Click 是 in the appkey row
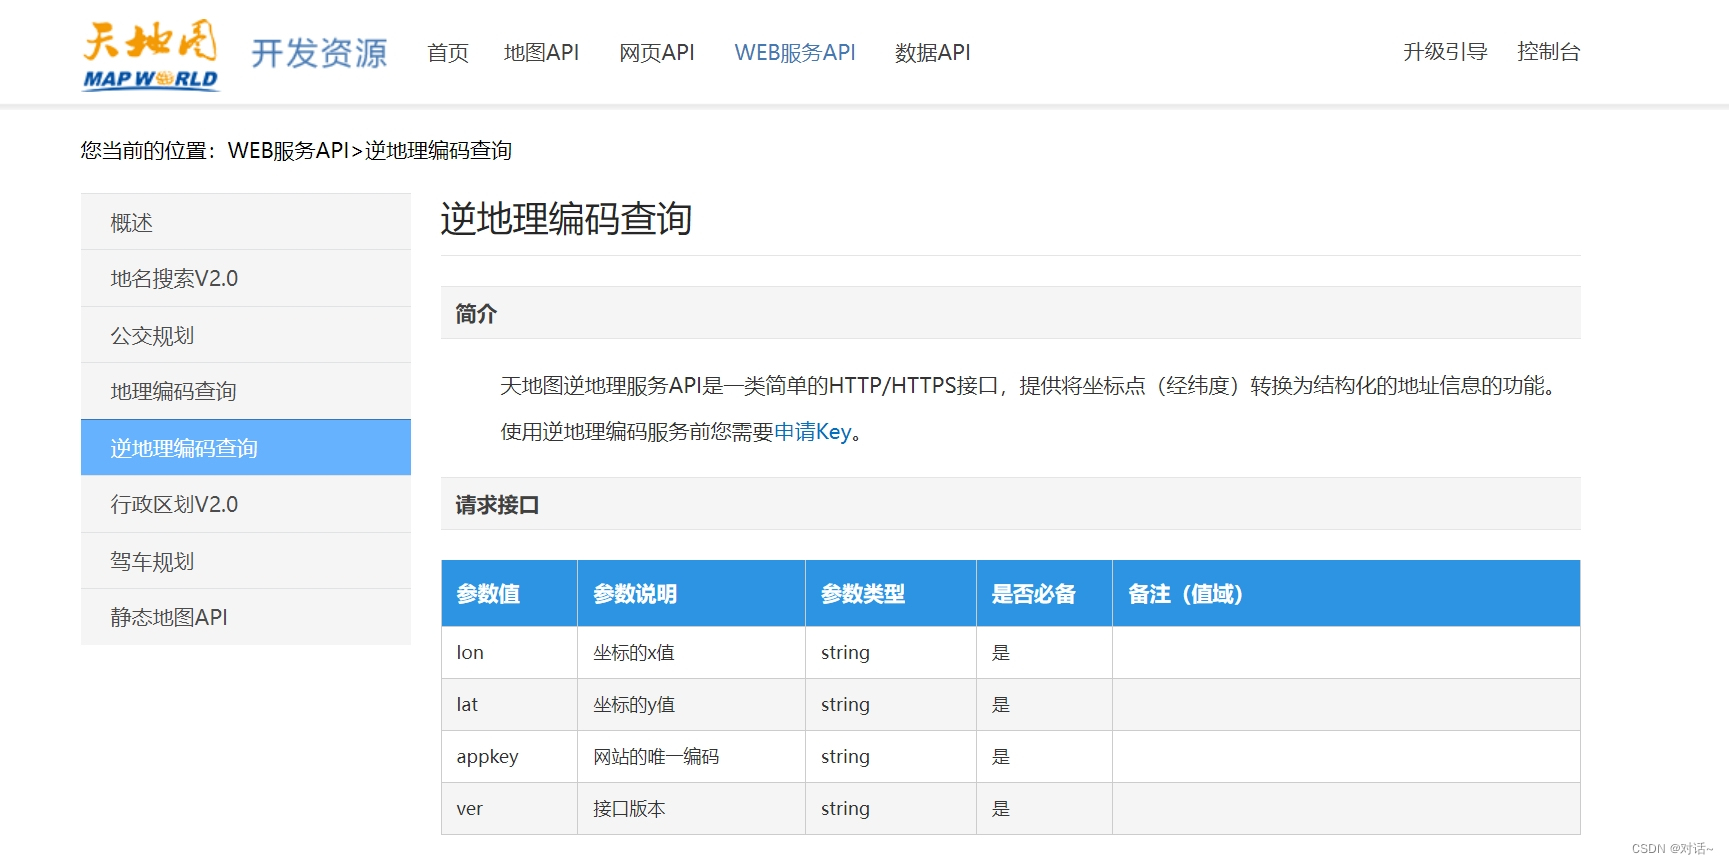The width and height of the screenshot is (1729, 864). [x=1044, y=756]
